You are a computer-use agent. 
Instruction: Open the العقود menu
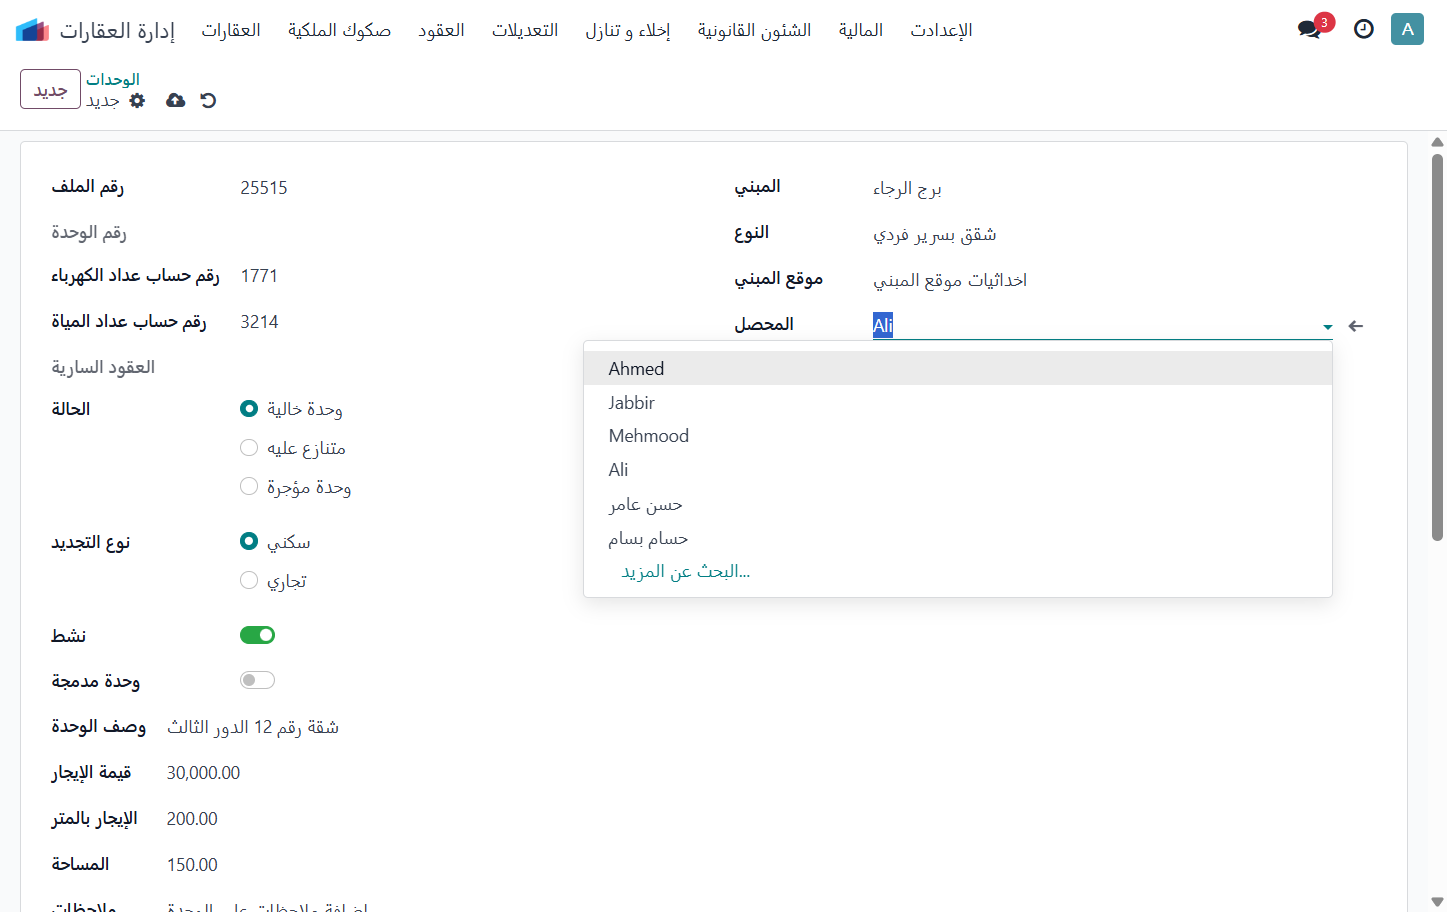[441, 30]
